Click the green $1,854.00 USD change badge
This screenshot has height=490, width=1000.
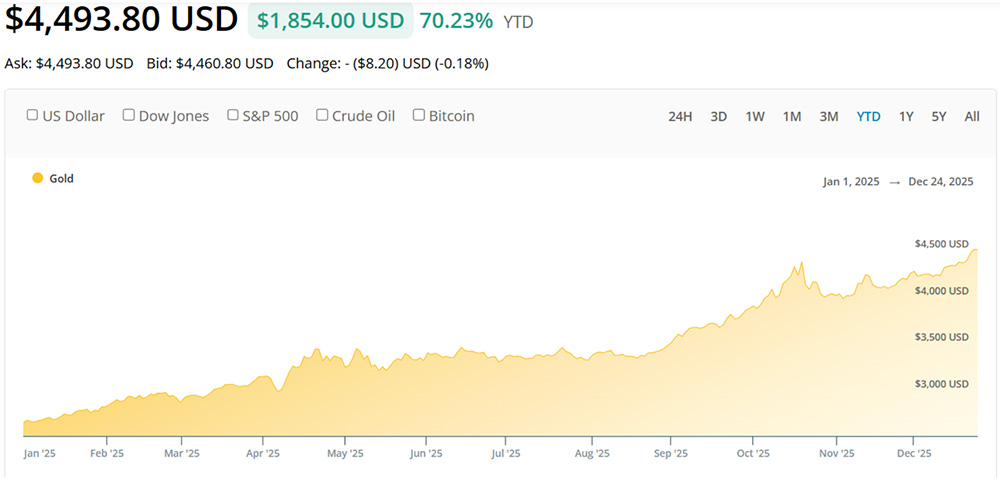[x=330, y=20]
